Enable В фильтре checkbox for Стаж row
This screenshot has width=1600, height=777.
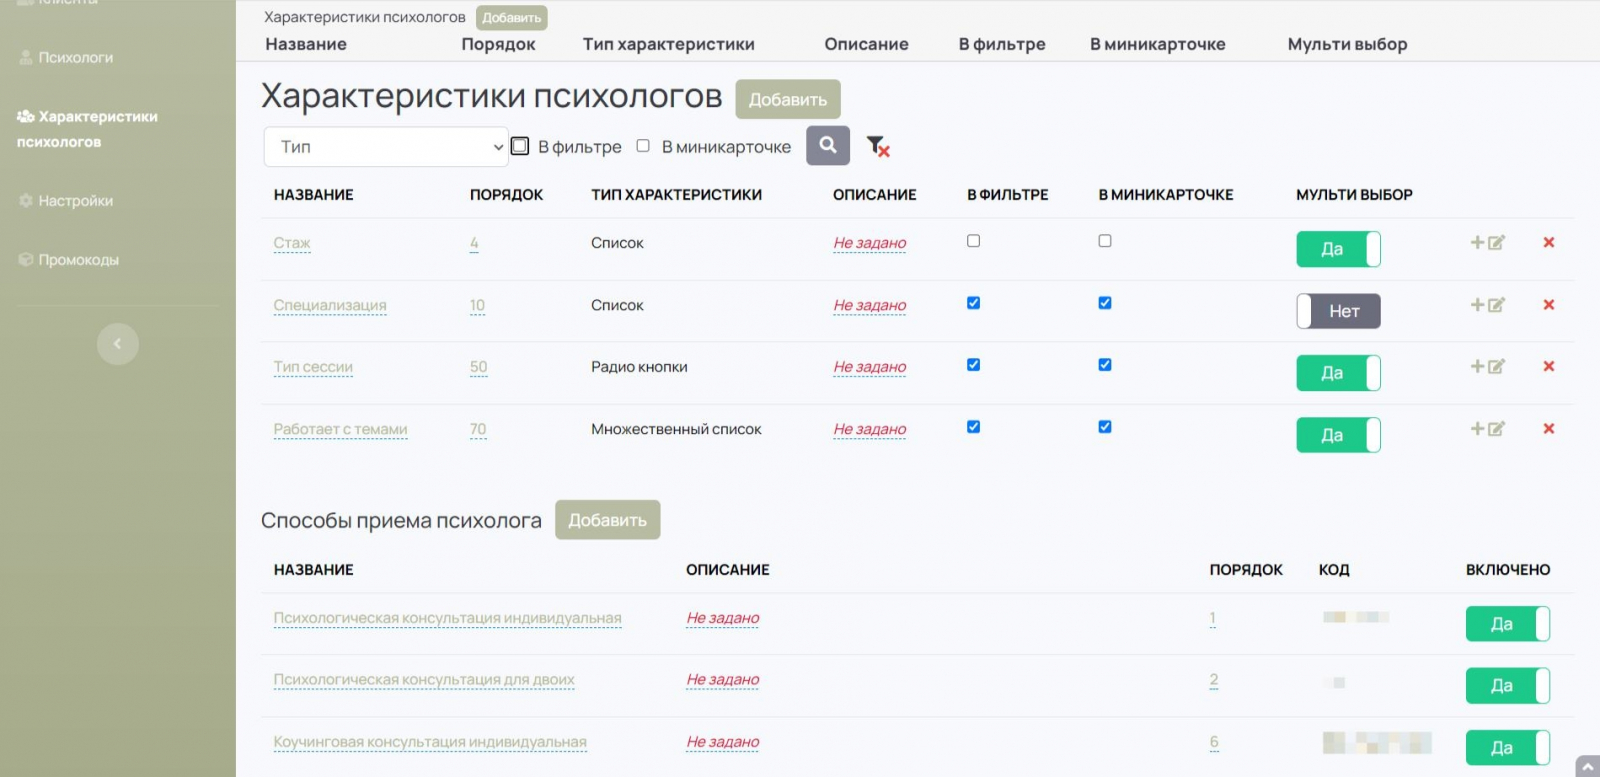[974, 241]
